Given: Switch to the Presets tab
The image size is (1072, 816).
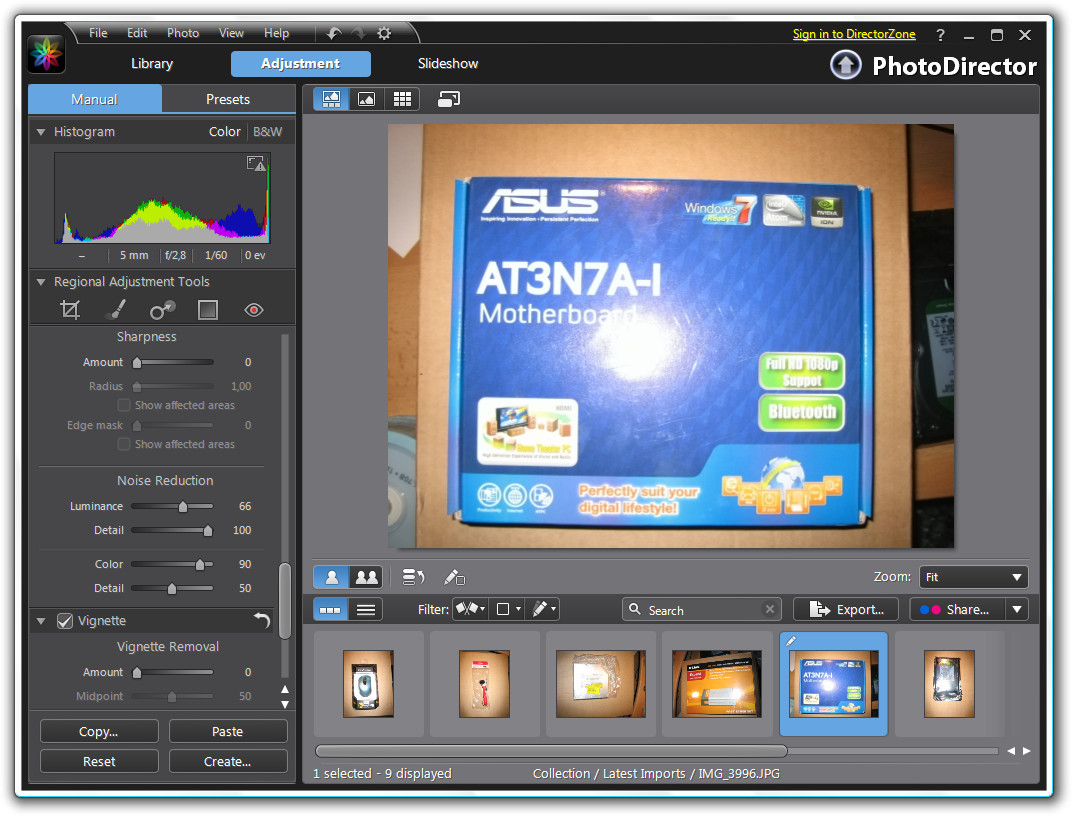Looking at the screenshot, I should click(228, 99).
